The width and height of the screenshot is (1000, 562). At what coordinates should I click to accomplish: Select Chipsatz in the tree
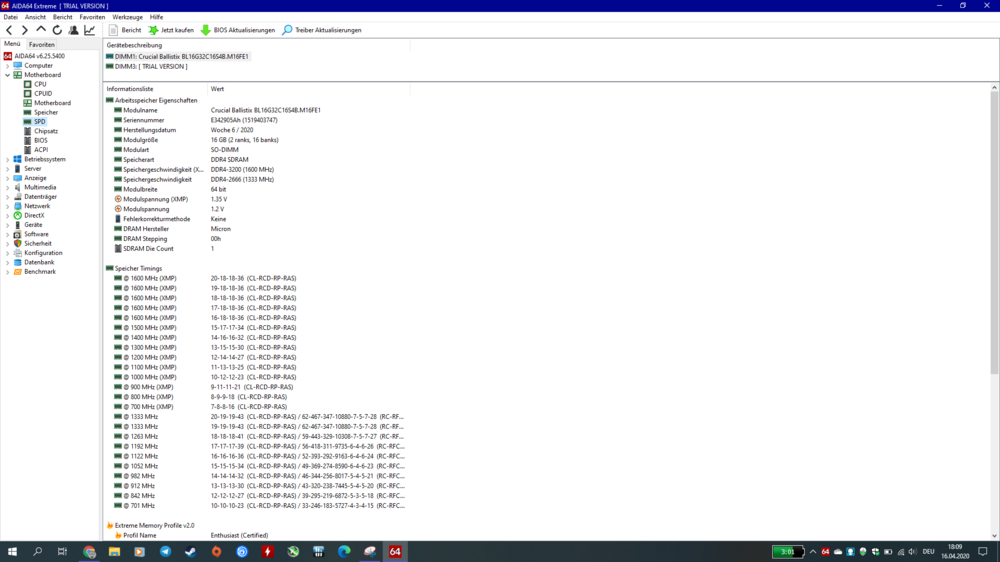click(x=46, y=131)
